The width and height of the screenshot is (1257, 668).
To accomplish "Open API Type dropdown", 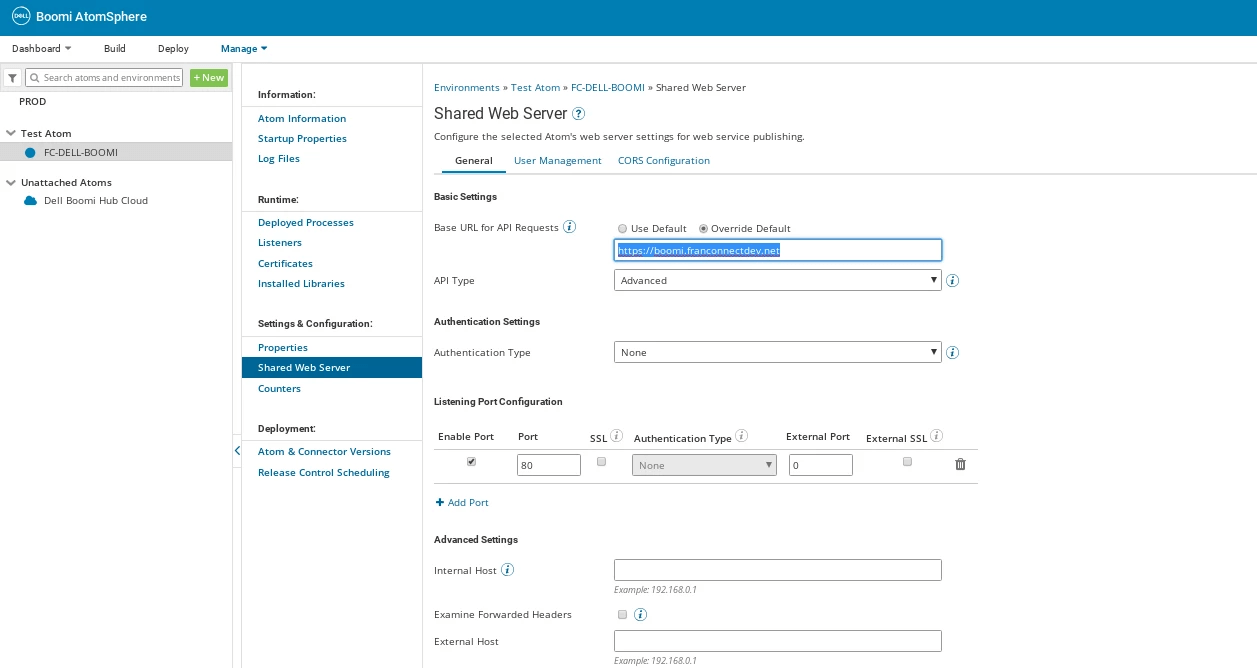I will [778, 281].
